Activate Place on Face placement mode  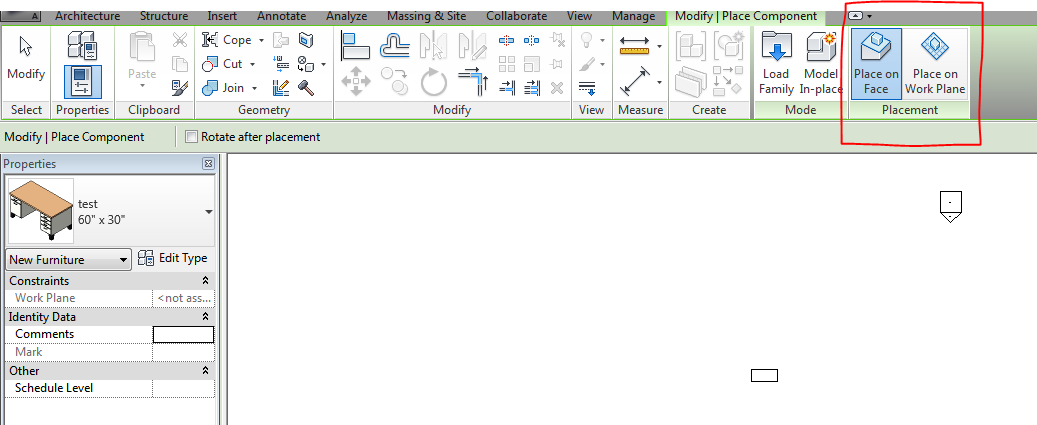point(876,64)
